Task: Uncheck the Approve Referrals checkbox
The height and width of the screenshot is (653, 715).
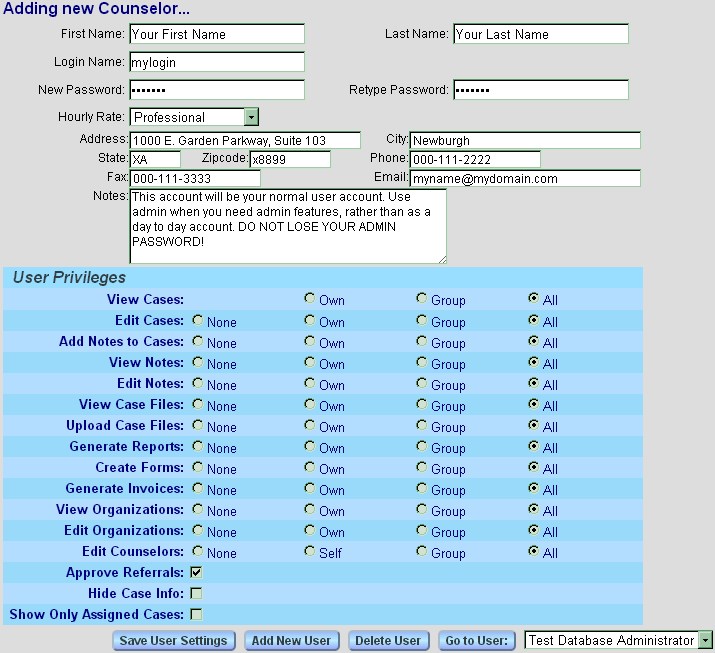Action: point(196,573)
